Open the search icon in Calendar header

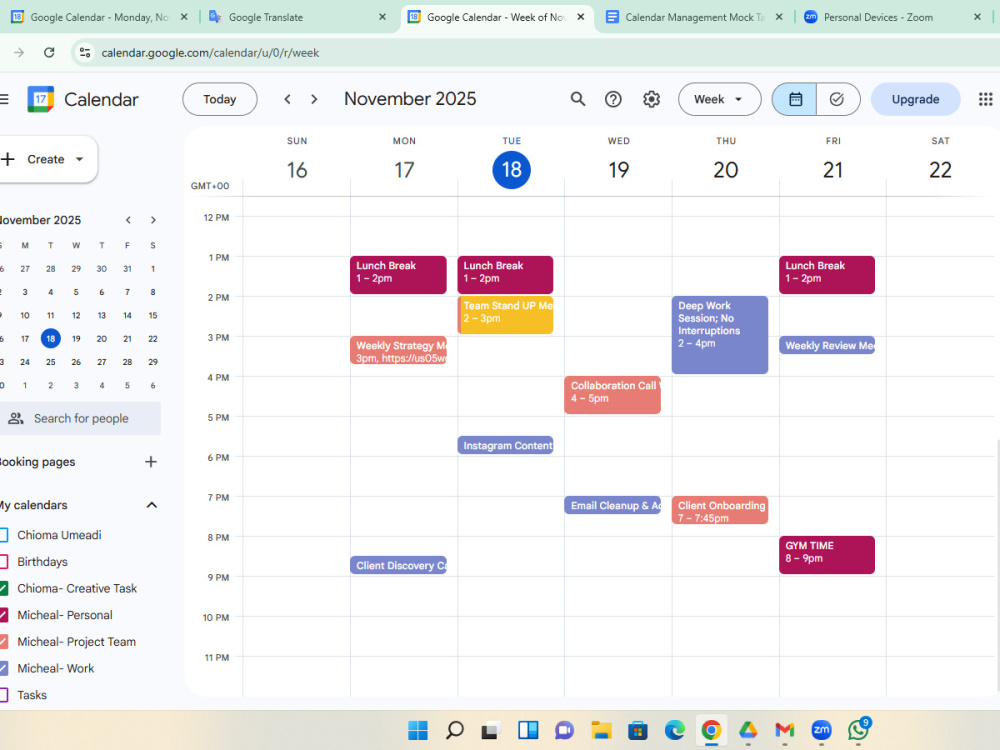[x=577, y=99]
